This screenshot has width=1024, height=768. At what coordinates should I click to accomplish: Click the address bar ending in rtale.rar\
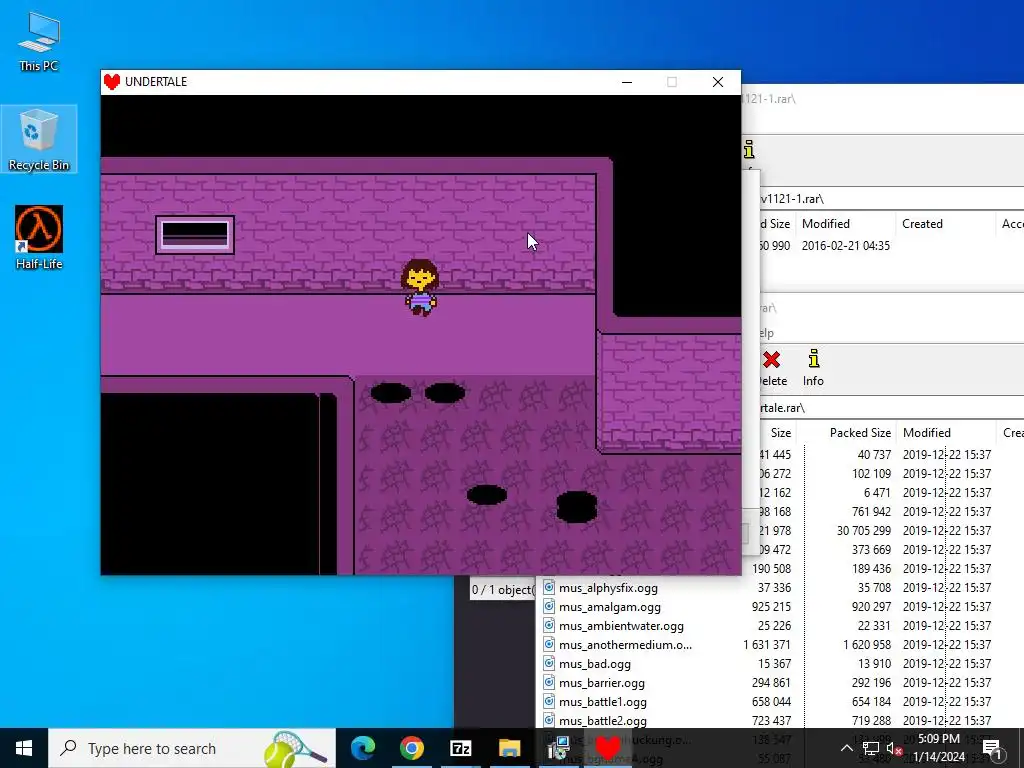click(889, 408)
